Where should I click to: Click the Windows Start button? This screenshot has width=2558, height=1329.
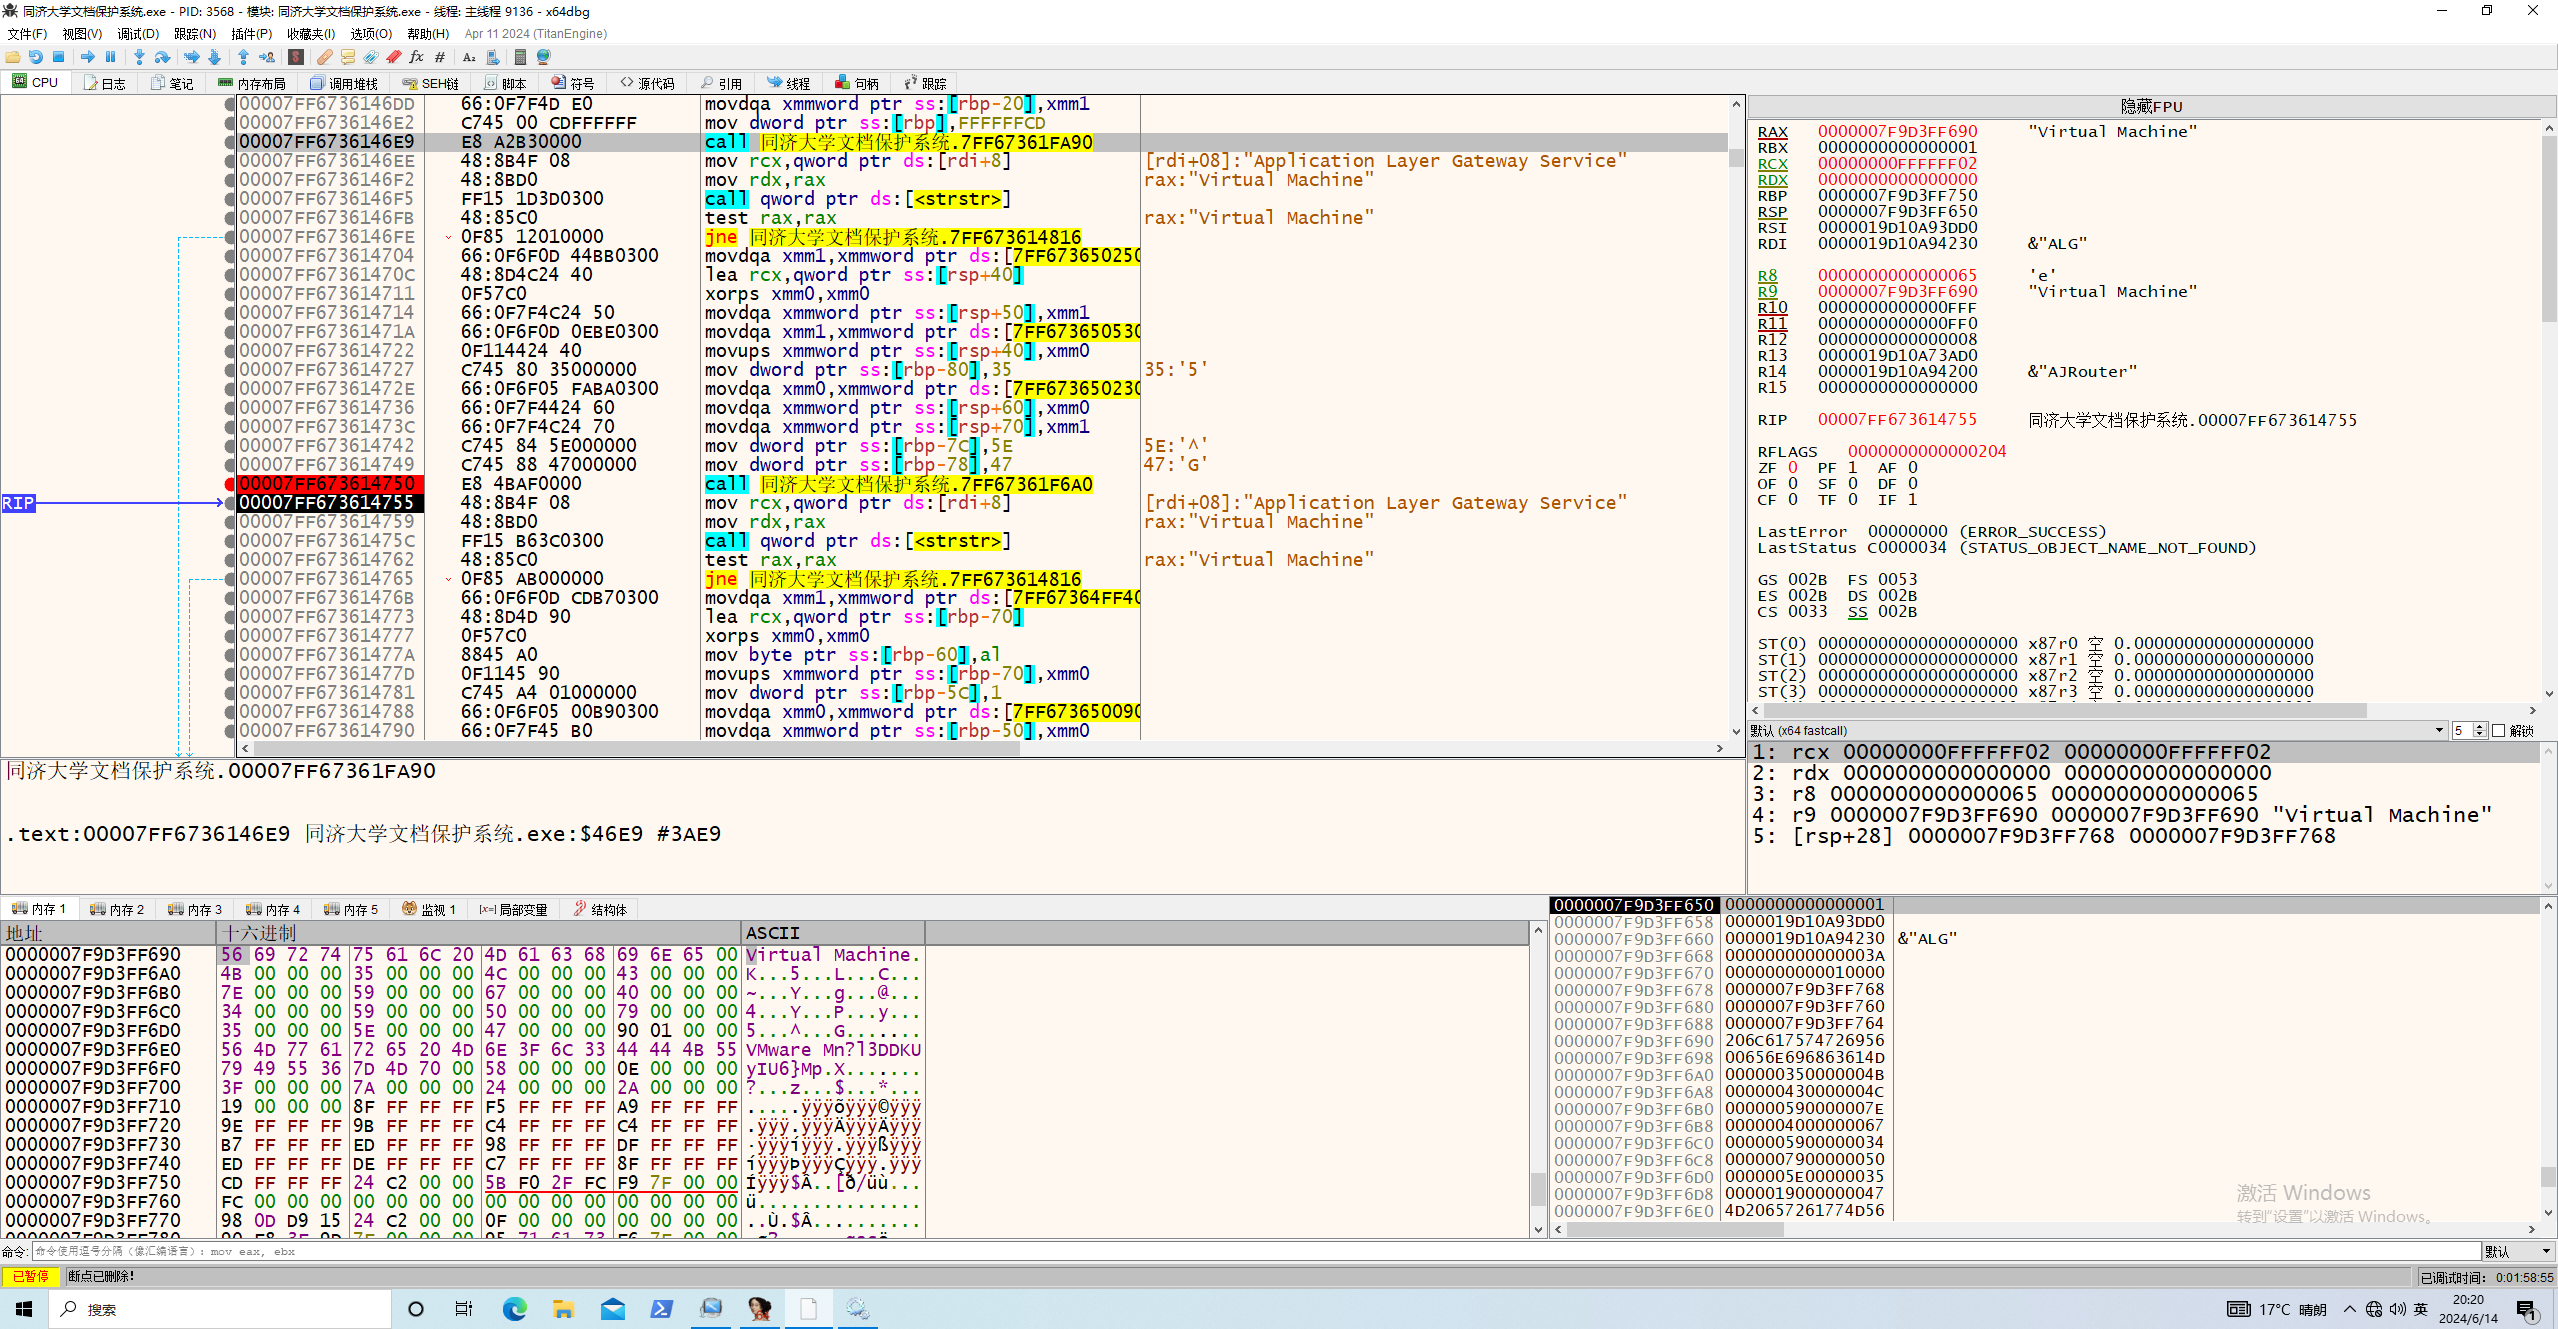[24, 1309]
